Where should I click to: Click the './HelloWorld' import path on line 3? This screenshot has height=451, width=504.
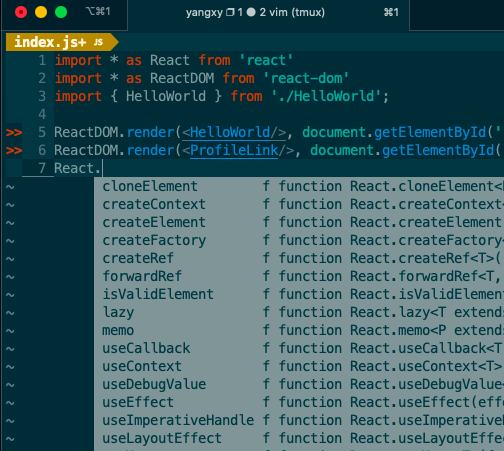click(326, 96)
